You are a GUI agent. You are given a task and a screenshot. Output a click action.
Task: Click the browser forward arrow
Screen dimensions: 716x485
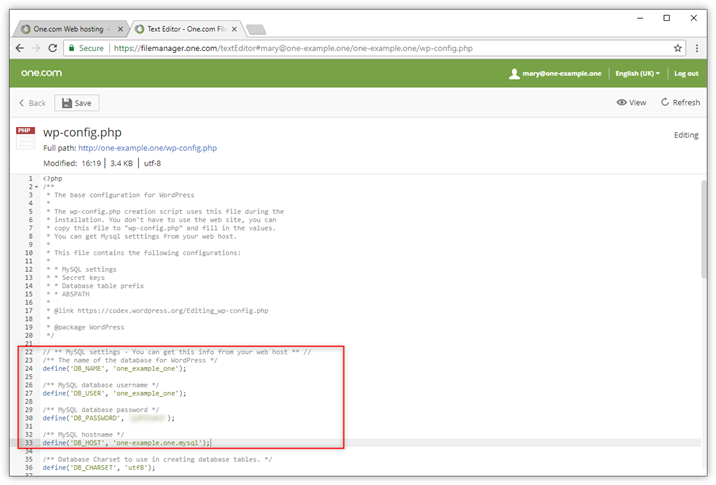point(36,48)
